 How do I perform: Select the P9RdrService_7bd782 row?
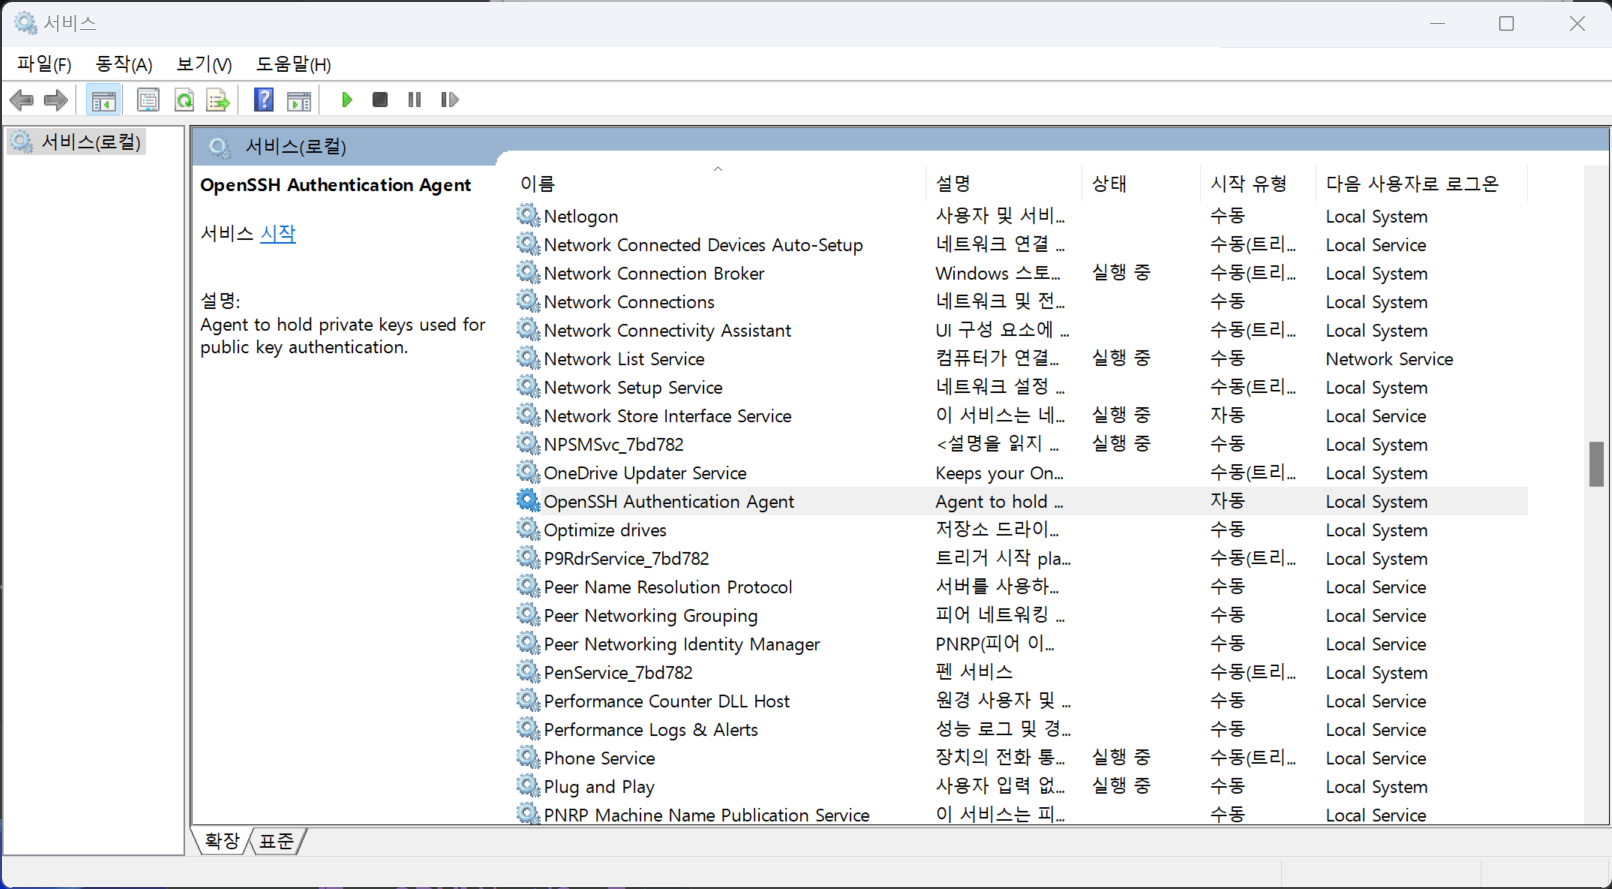1021,558
